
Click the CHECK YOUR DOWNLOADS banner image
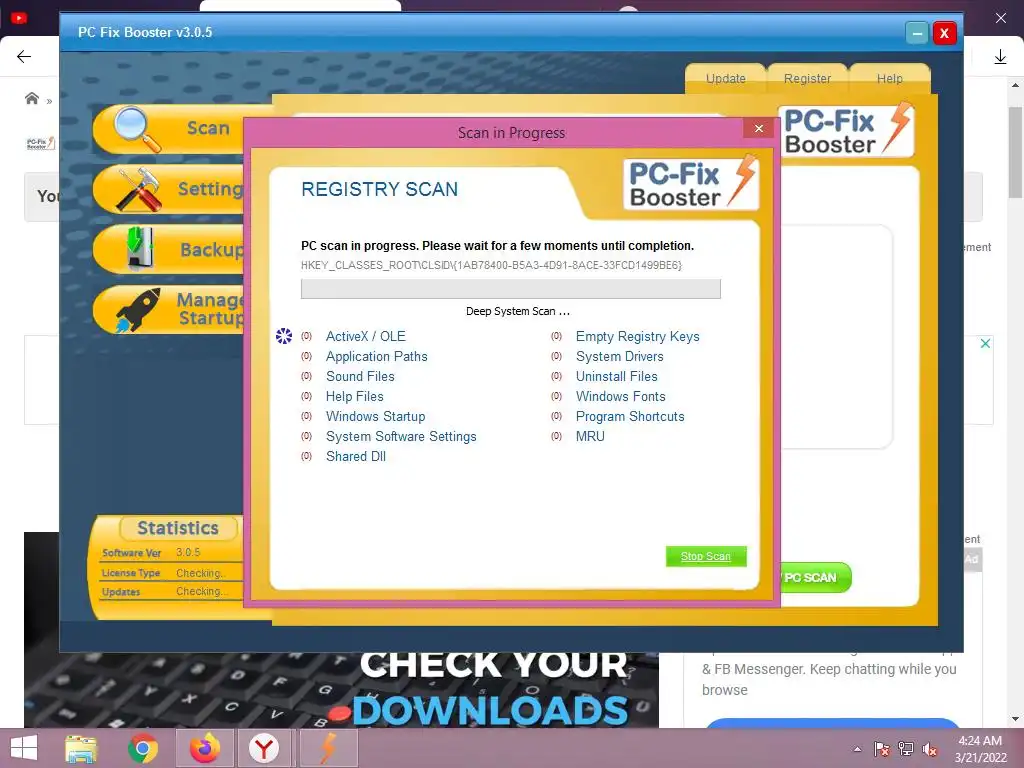click(x=341, y=690)
